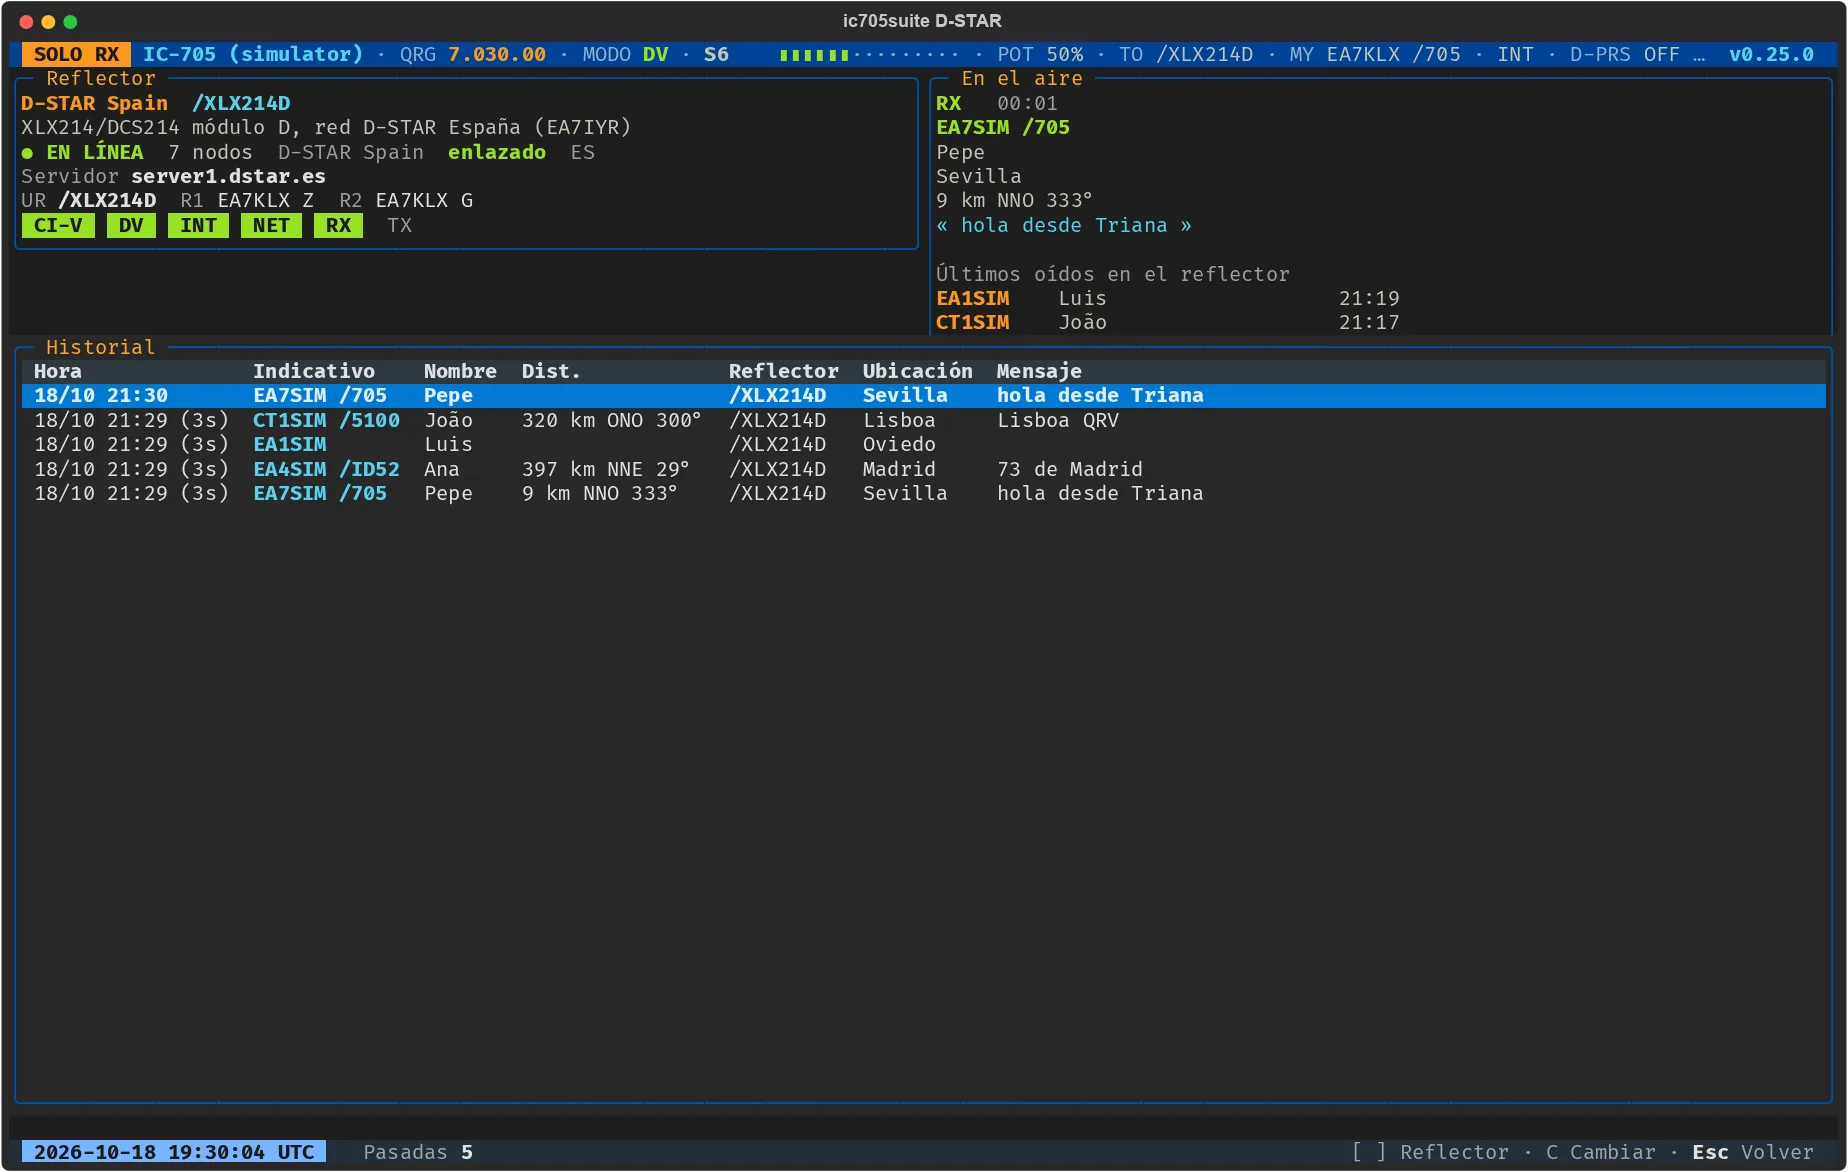The height and width of the screenshot is (1172, 1848).
Task: Click the CI-V status badge
Action: [58, 226]
